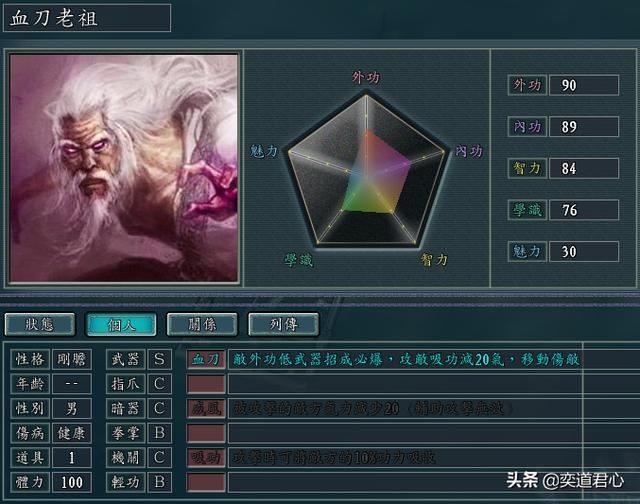Viewport: 640px width, 504px height.
Task: Click the 剛膽 personality value
Action: click(x=72, y=359)
